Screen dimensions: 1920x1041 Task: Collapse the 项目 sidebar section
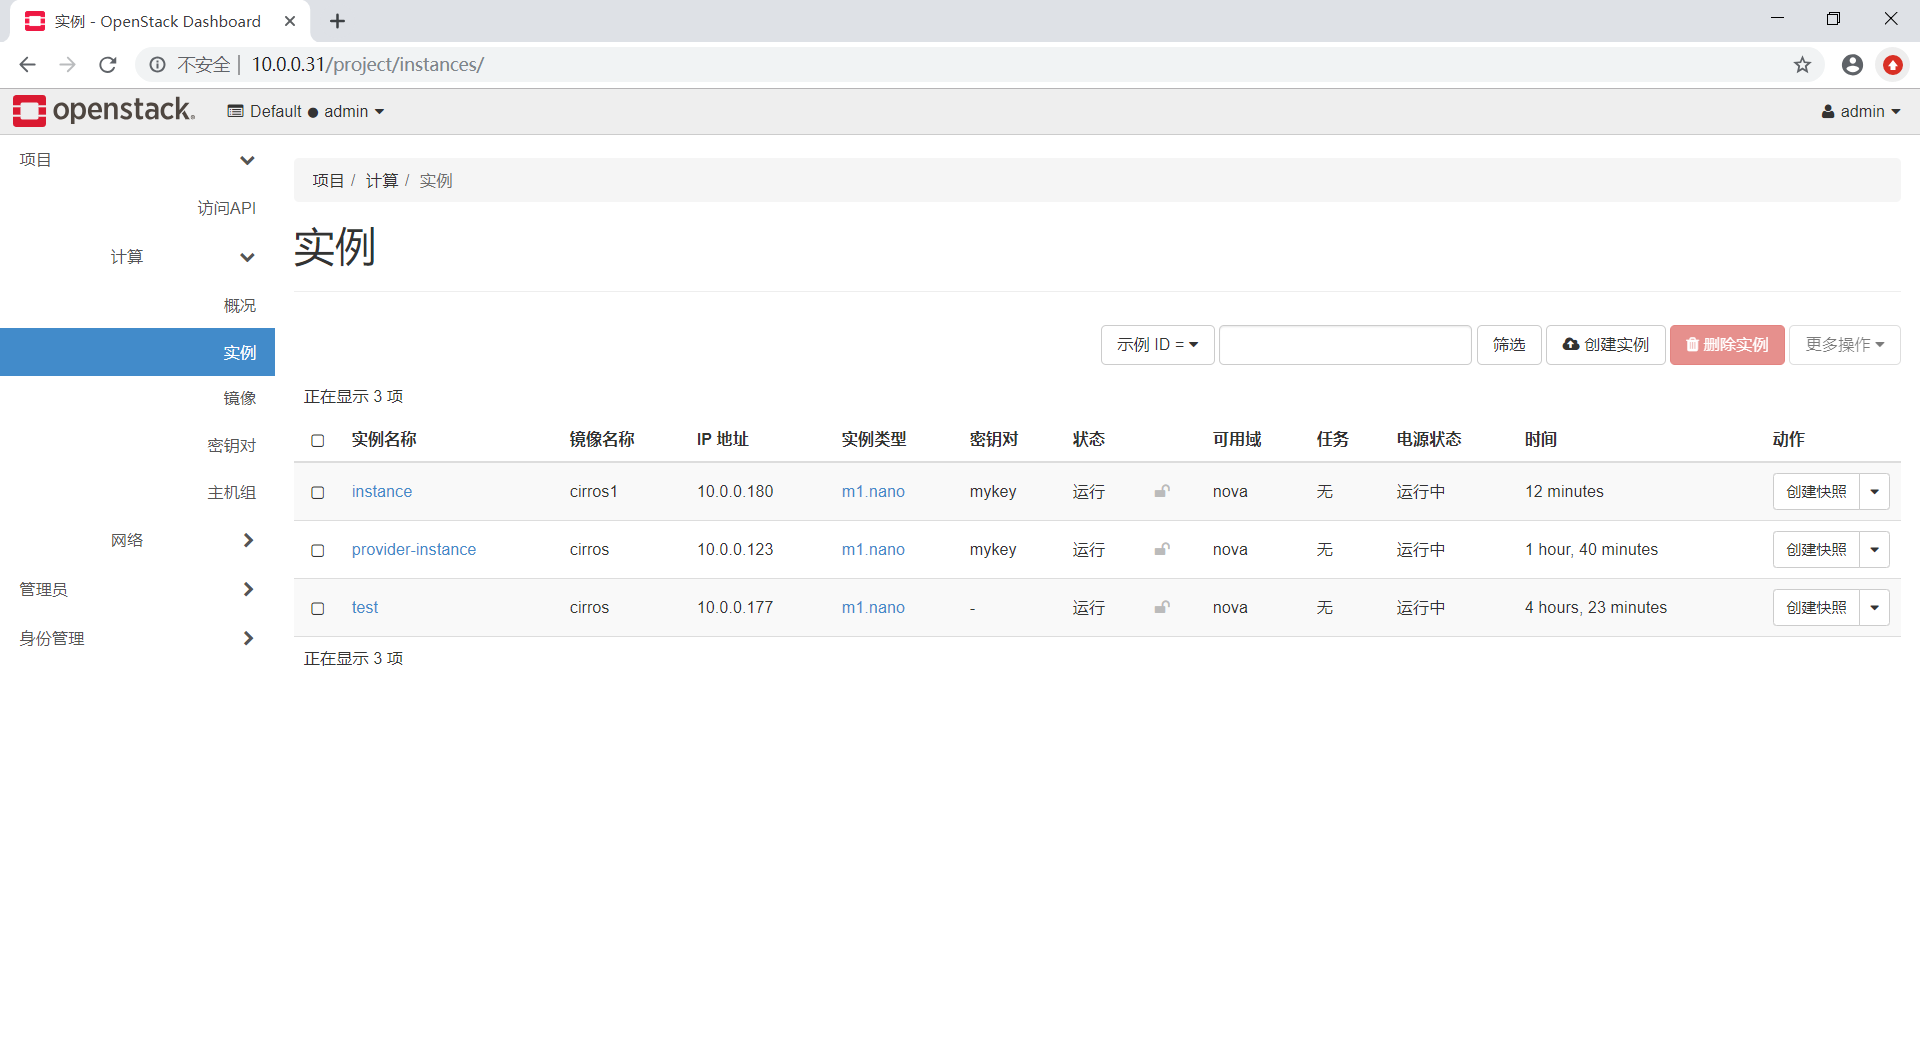point(137,160)
